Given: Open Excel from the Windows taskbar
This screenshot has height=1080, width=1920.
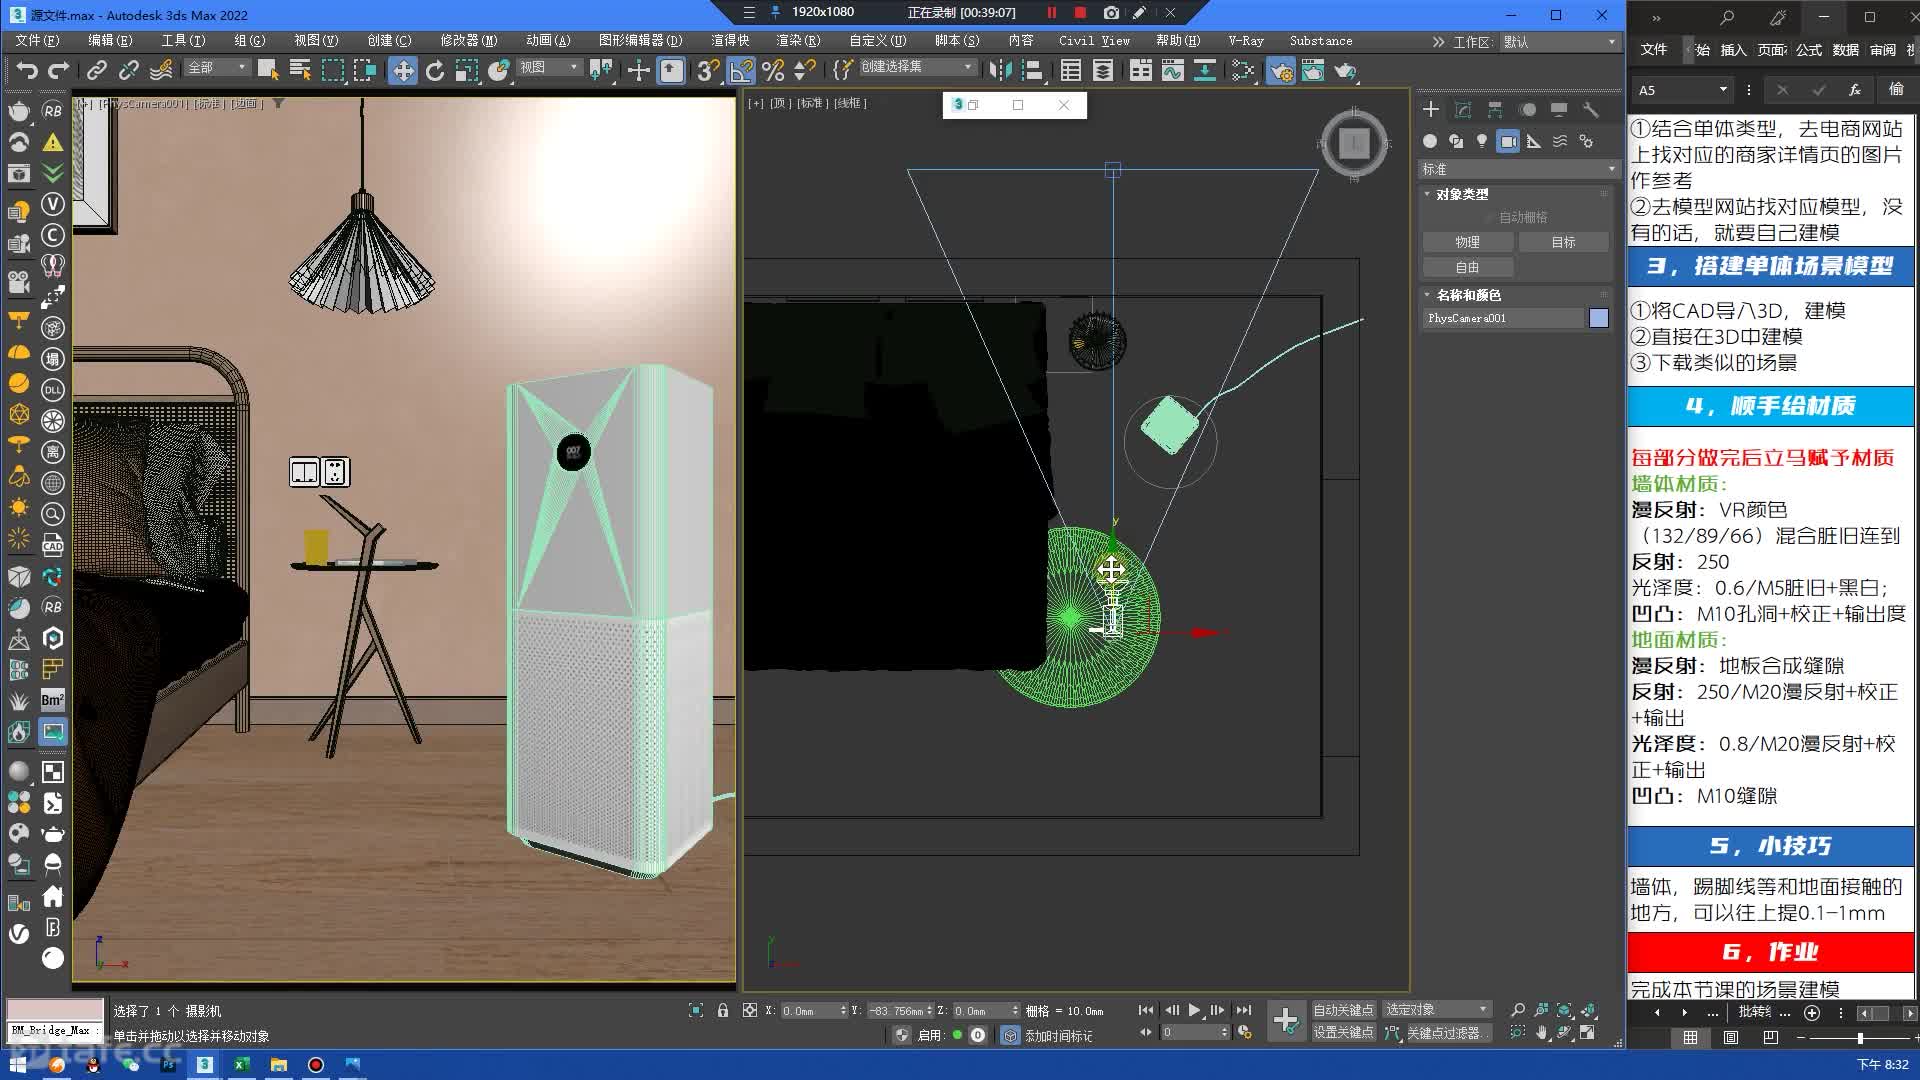Looking at the screenshot, I should (241, 1065).
